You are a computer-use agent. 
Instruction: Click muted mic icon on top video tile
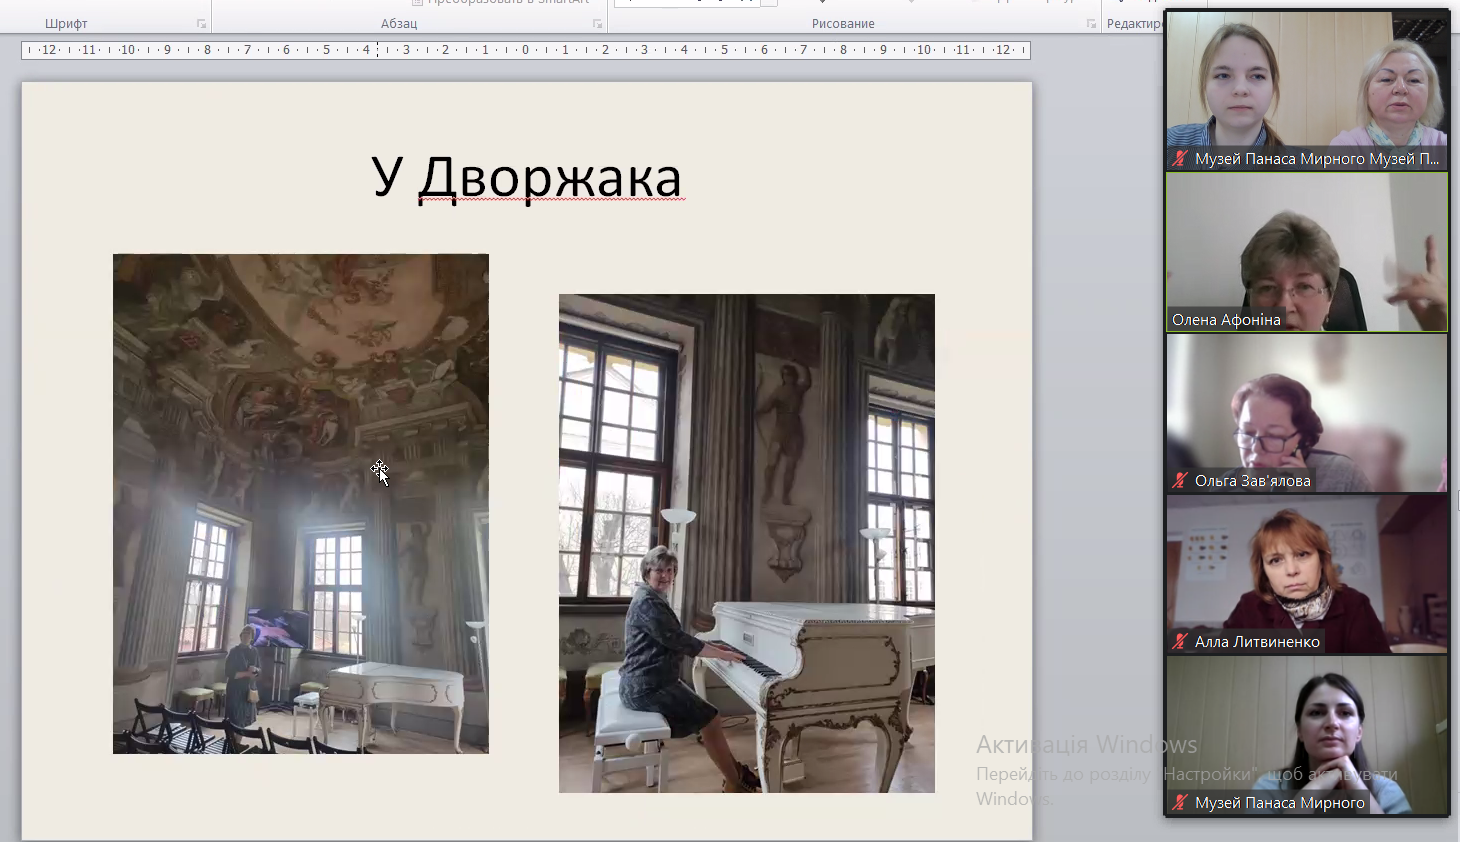(x=1180, y=159)
